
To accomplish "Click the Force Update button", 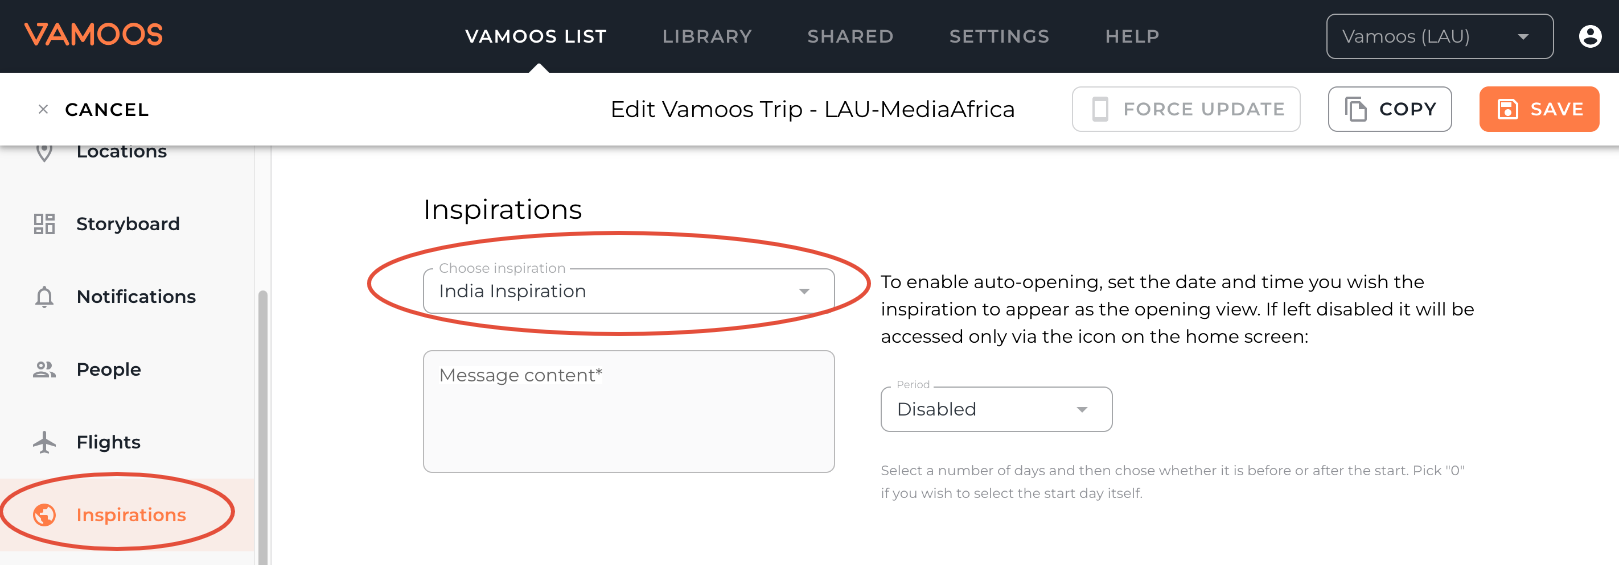I will (x=1186, y=109).
